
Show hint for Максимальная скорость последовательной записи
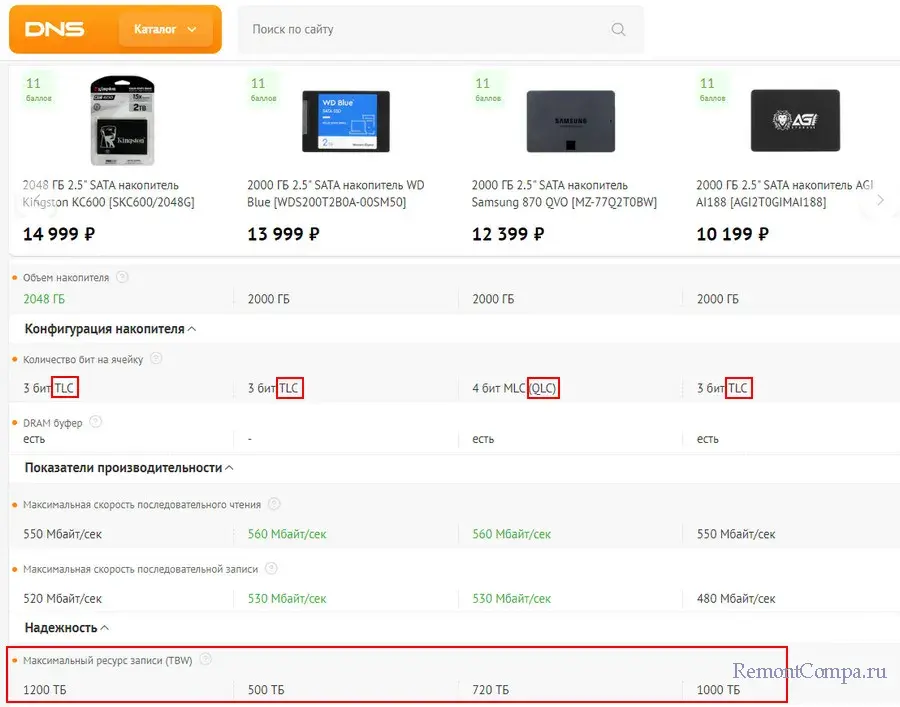(271, 568)
